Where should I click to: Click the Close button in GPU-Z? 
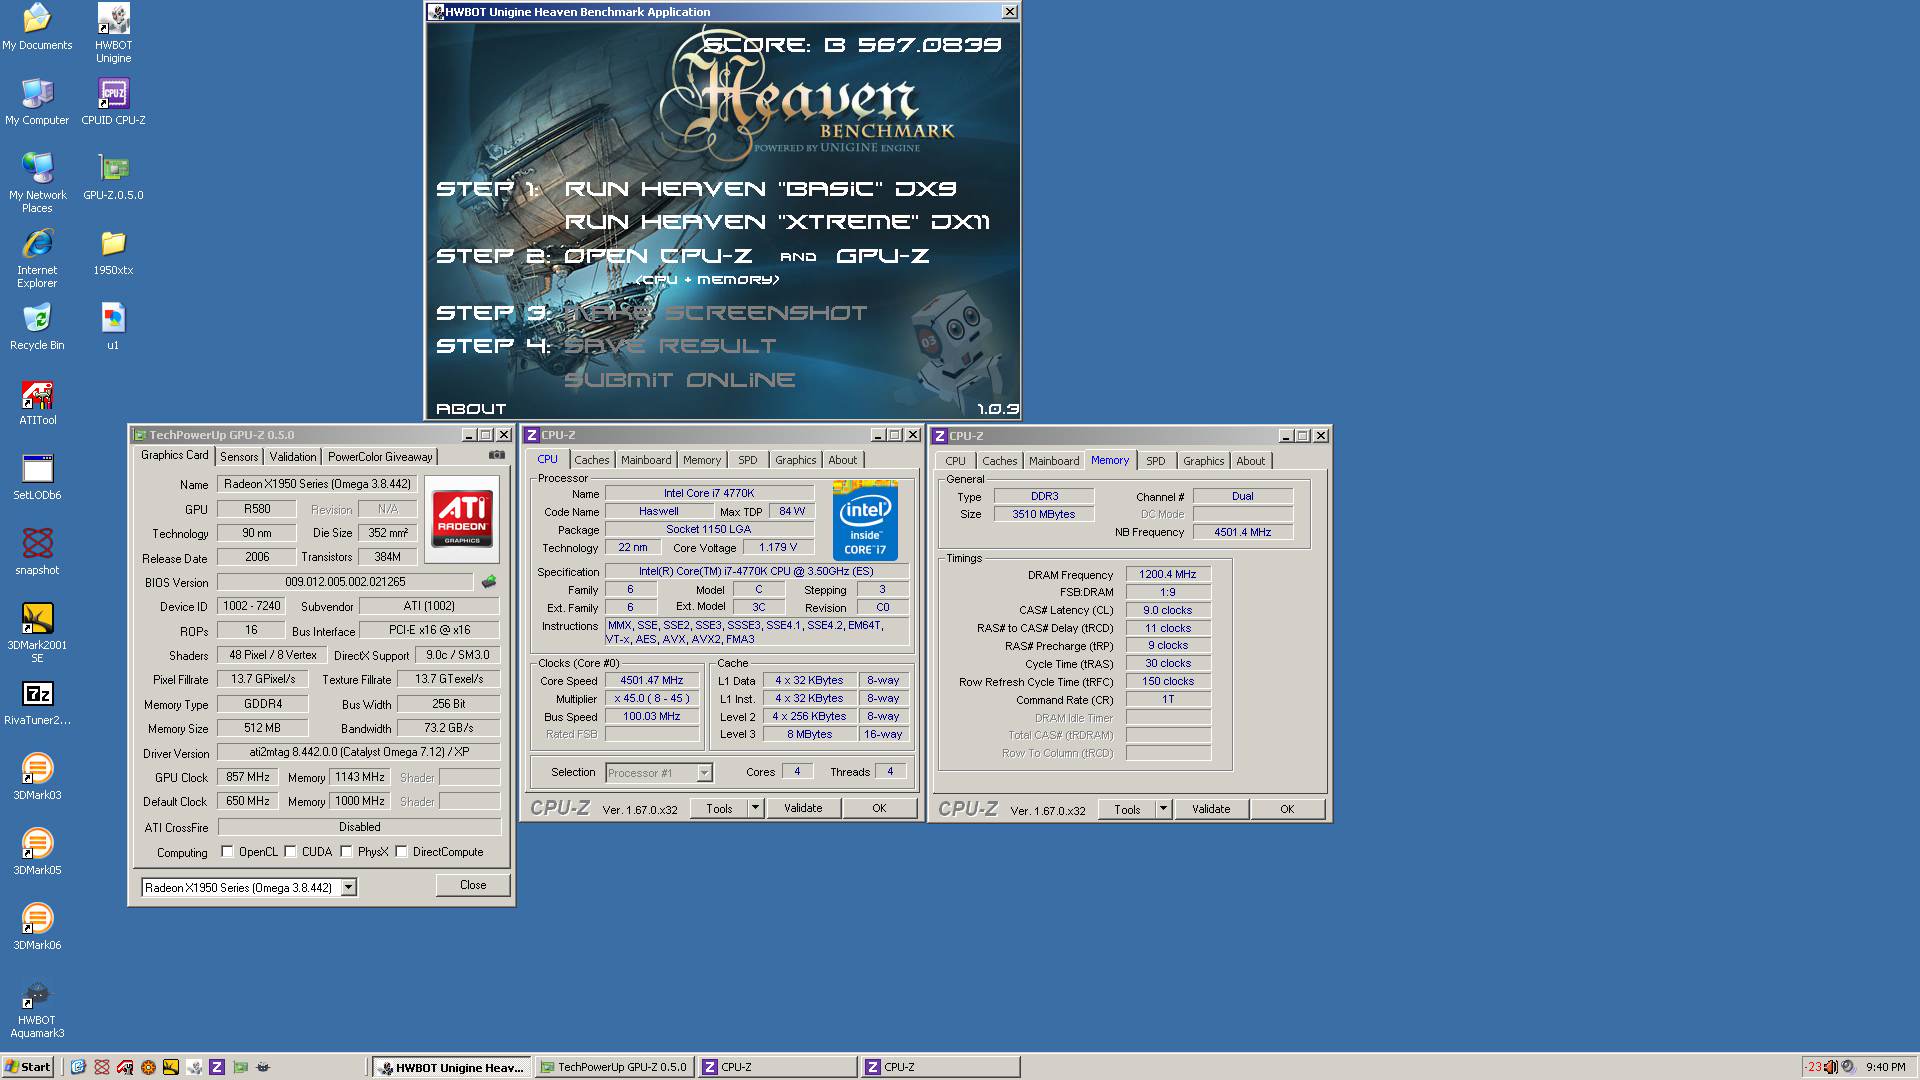[473, 885]
